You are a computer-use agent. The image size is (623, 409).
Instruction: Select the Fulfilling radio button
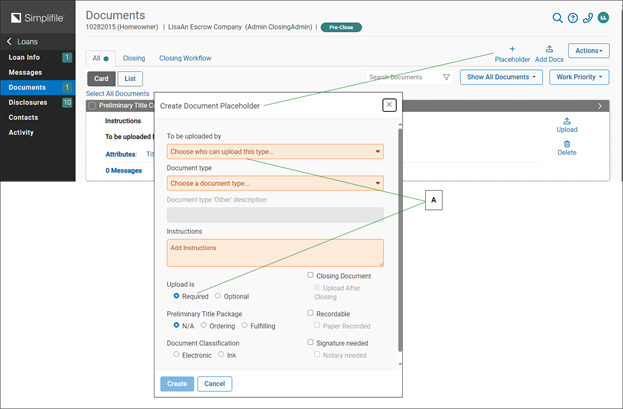coord(244,325)
